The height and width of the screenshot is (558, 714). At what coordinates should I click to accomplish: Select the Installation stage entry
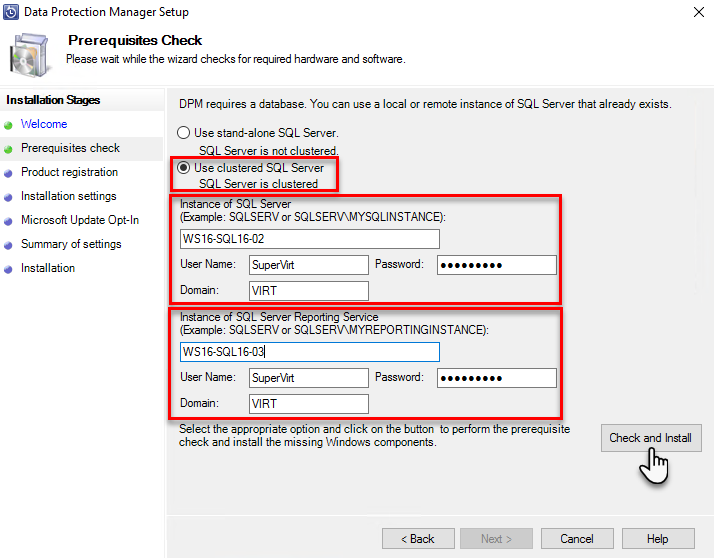pyautogui.click(x=48, y=268)
